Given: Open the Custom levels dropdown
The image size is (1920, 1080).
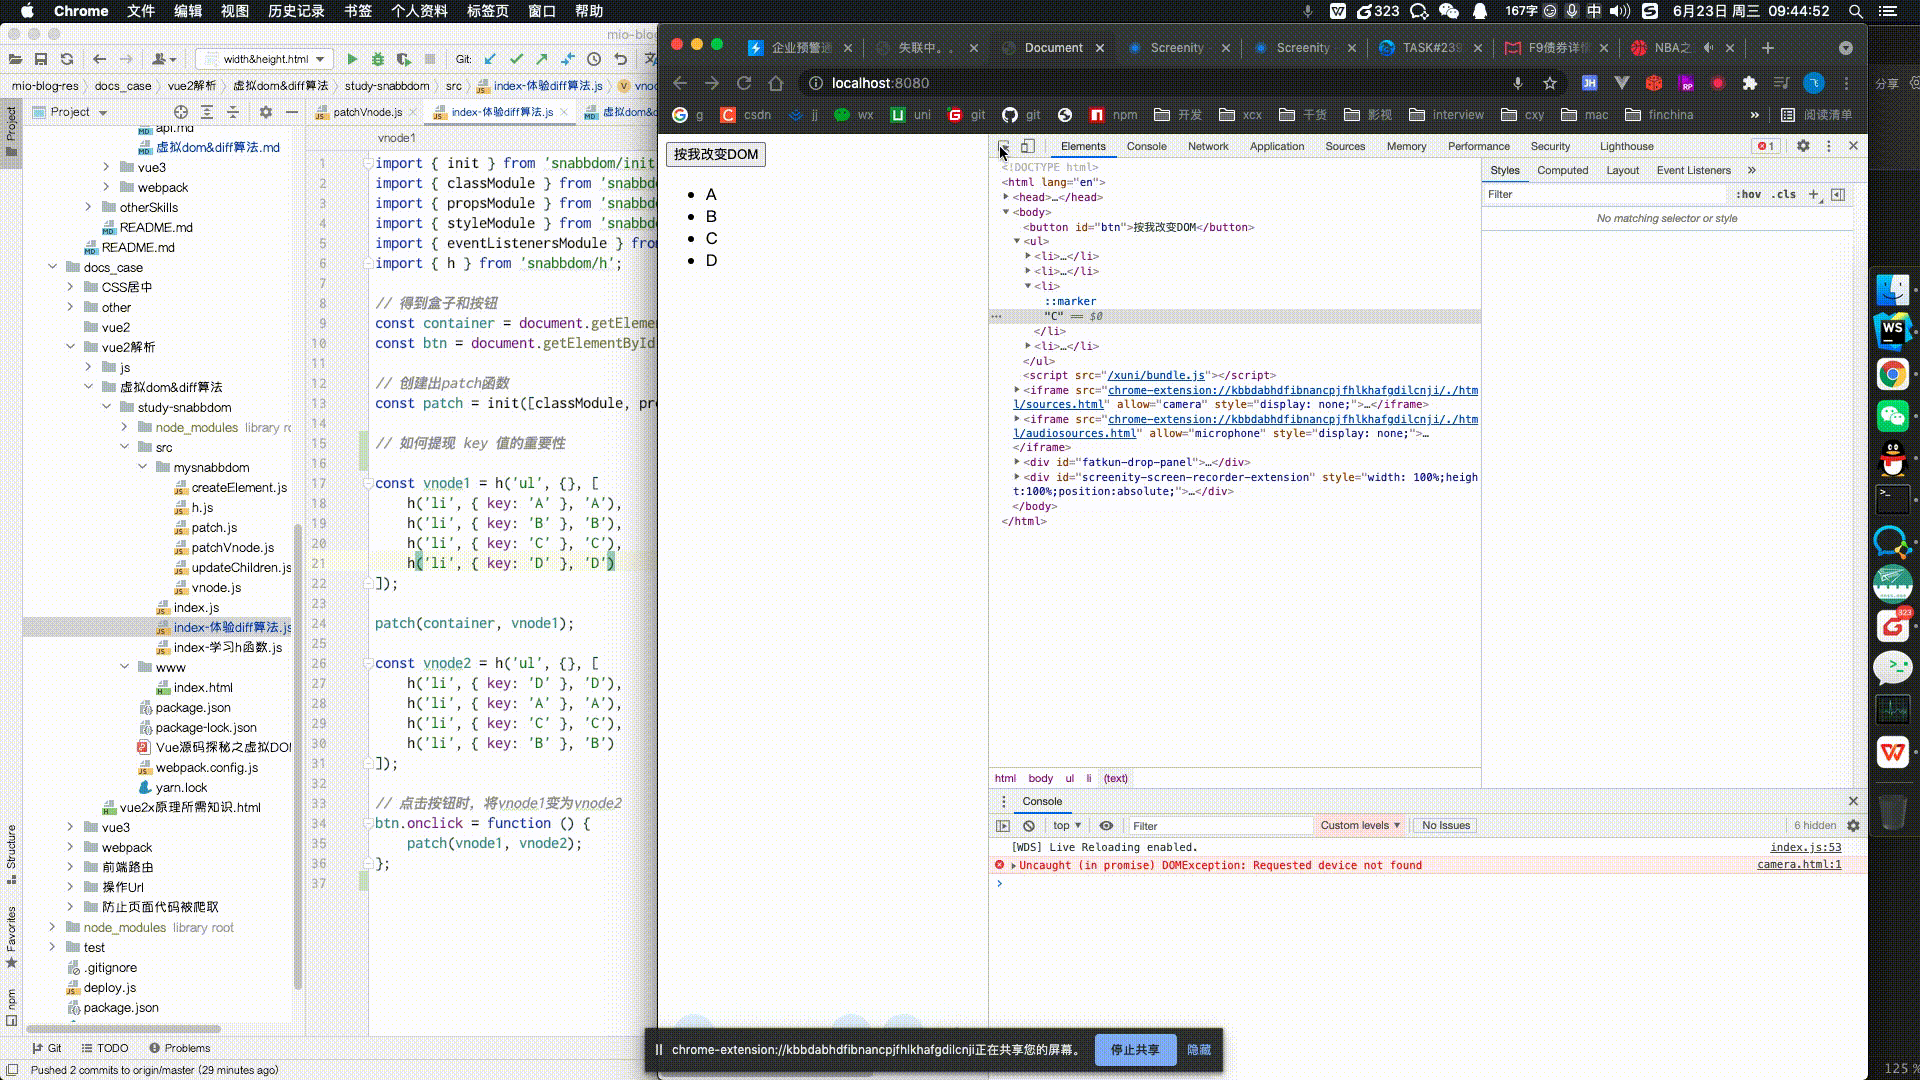Looking at the screenshot, I should tap(1360, 826).
